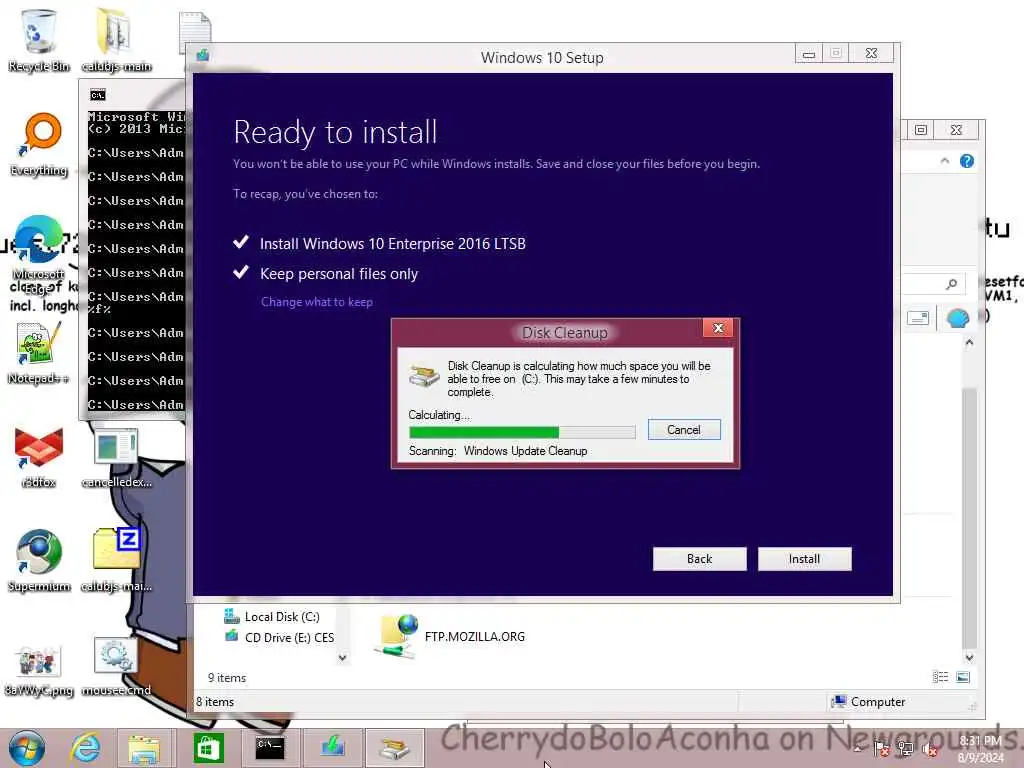Image resolution: width=1024 pixels, height=768 pixels.
Task: Select Local Disk (C:) in navigation pane
Action: 272,616
